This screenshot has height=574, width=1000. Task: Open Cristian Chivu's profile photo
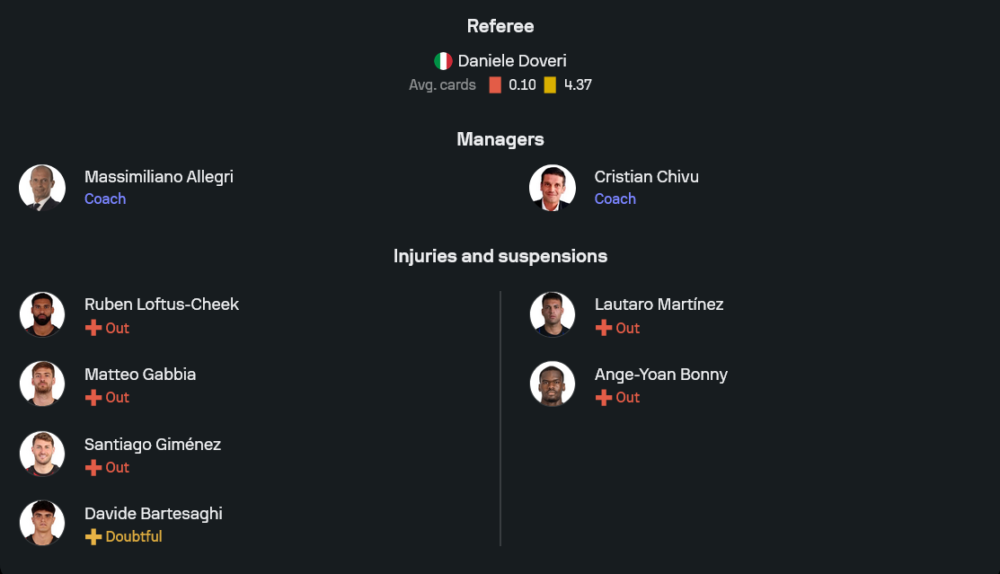coord(552,187)
